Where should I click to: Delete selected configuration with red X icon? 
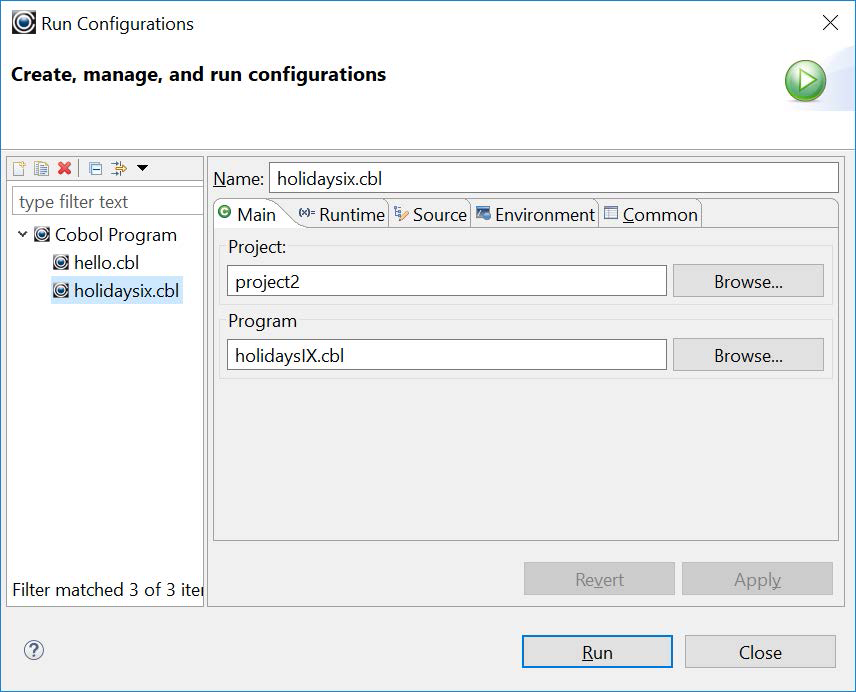[64, 168]
